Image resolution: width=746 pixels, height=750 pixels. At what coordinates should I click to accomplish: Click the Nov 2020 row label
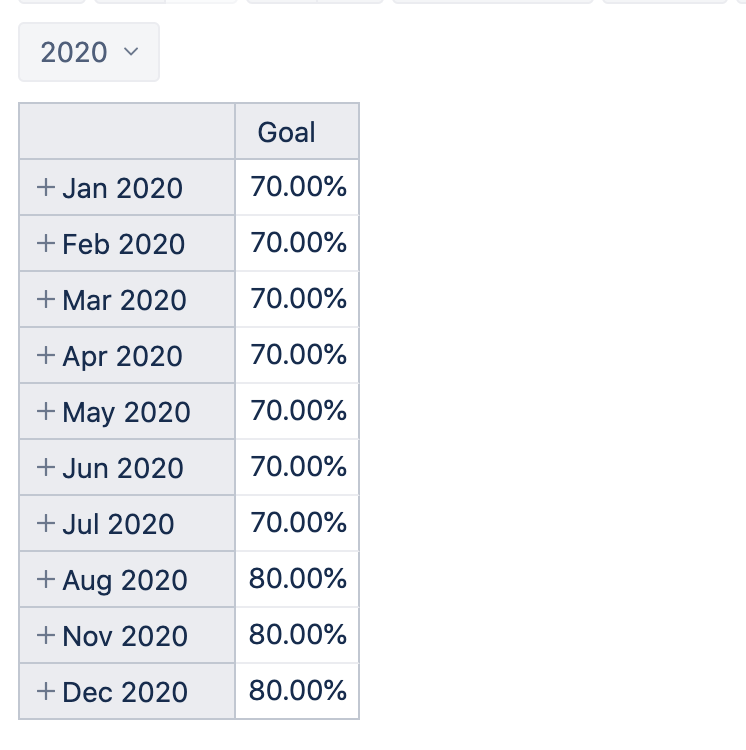click(x=125, y=636)
